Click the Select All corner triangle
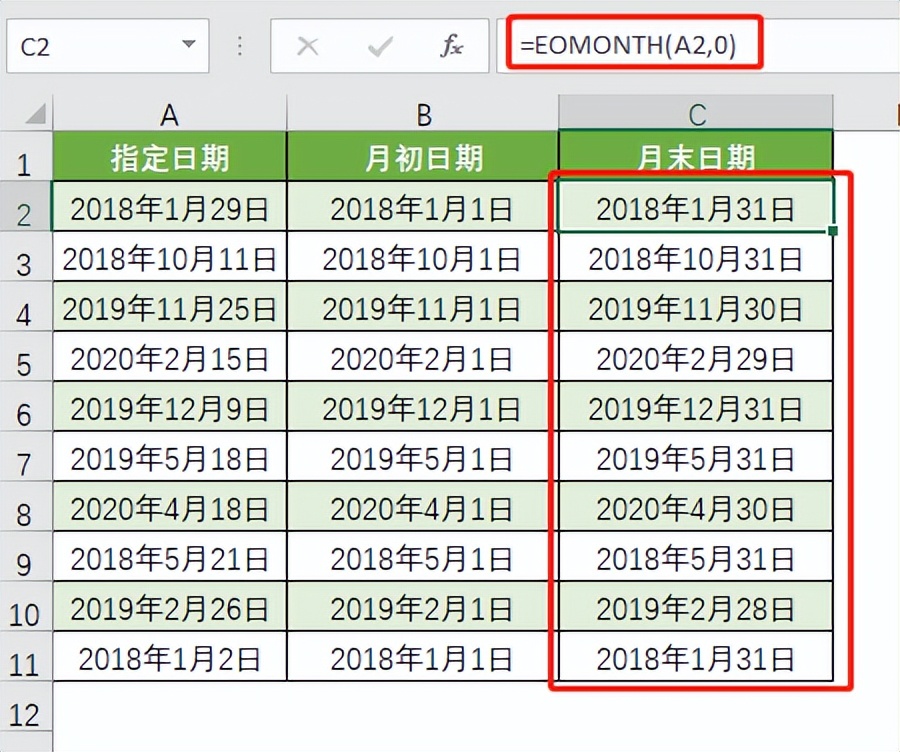Viewport: 900px width, 752px height. point(34,114)
